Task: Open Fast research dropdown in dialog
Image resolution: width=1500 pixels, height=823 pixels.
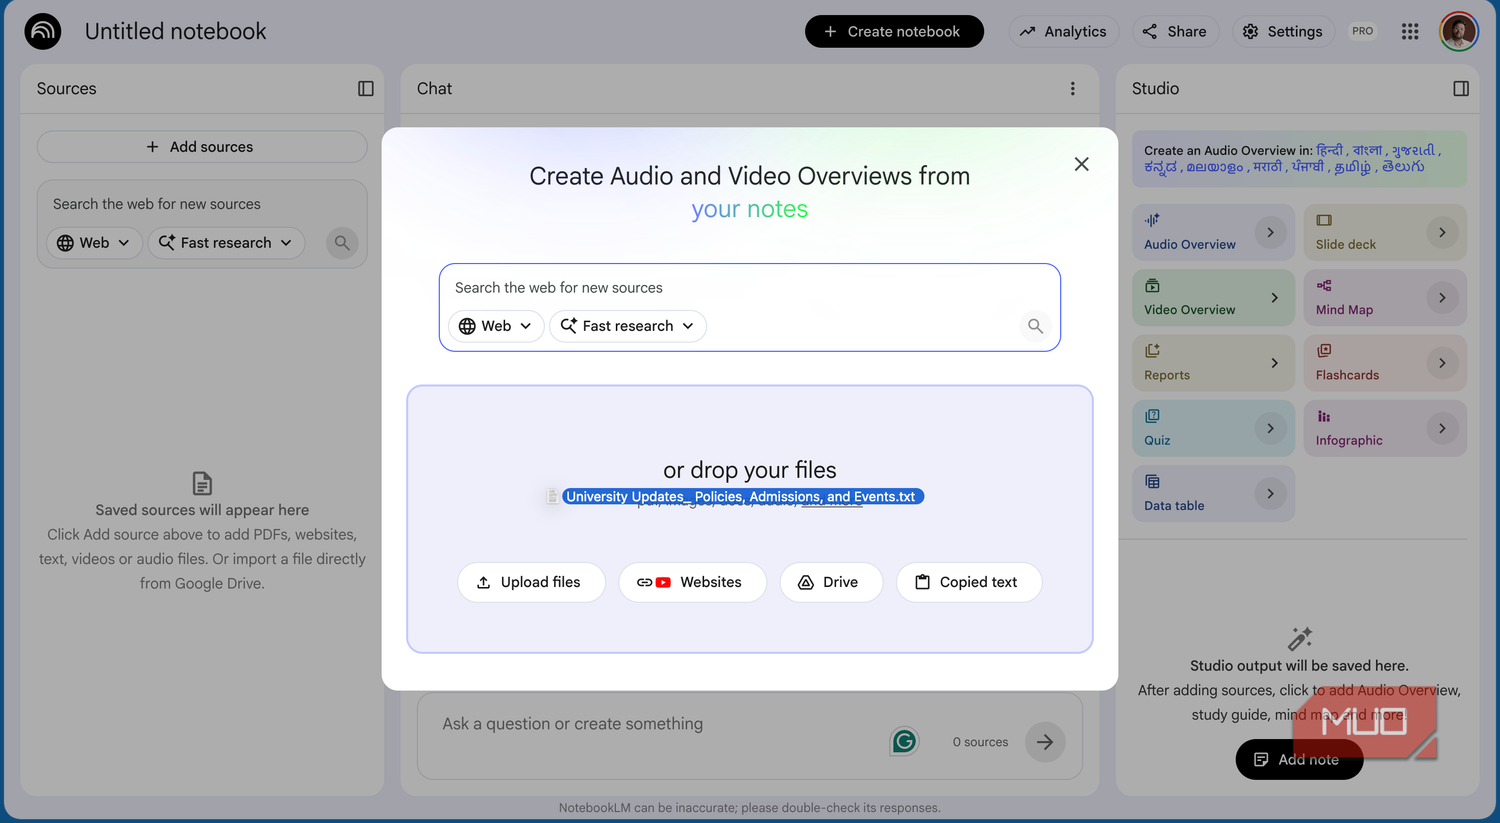Action: point(628,326)
